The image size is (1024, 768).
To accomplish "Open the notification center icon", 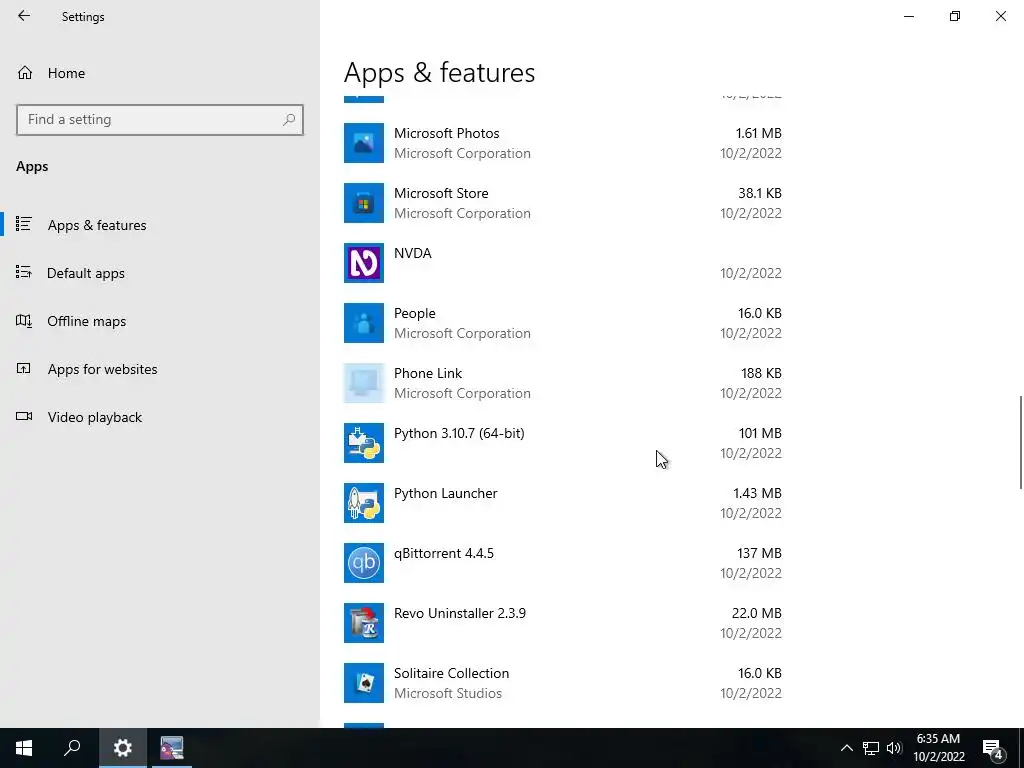I will (993, 748).
